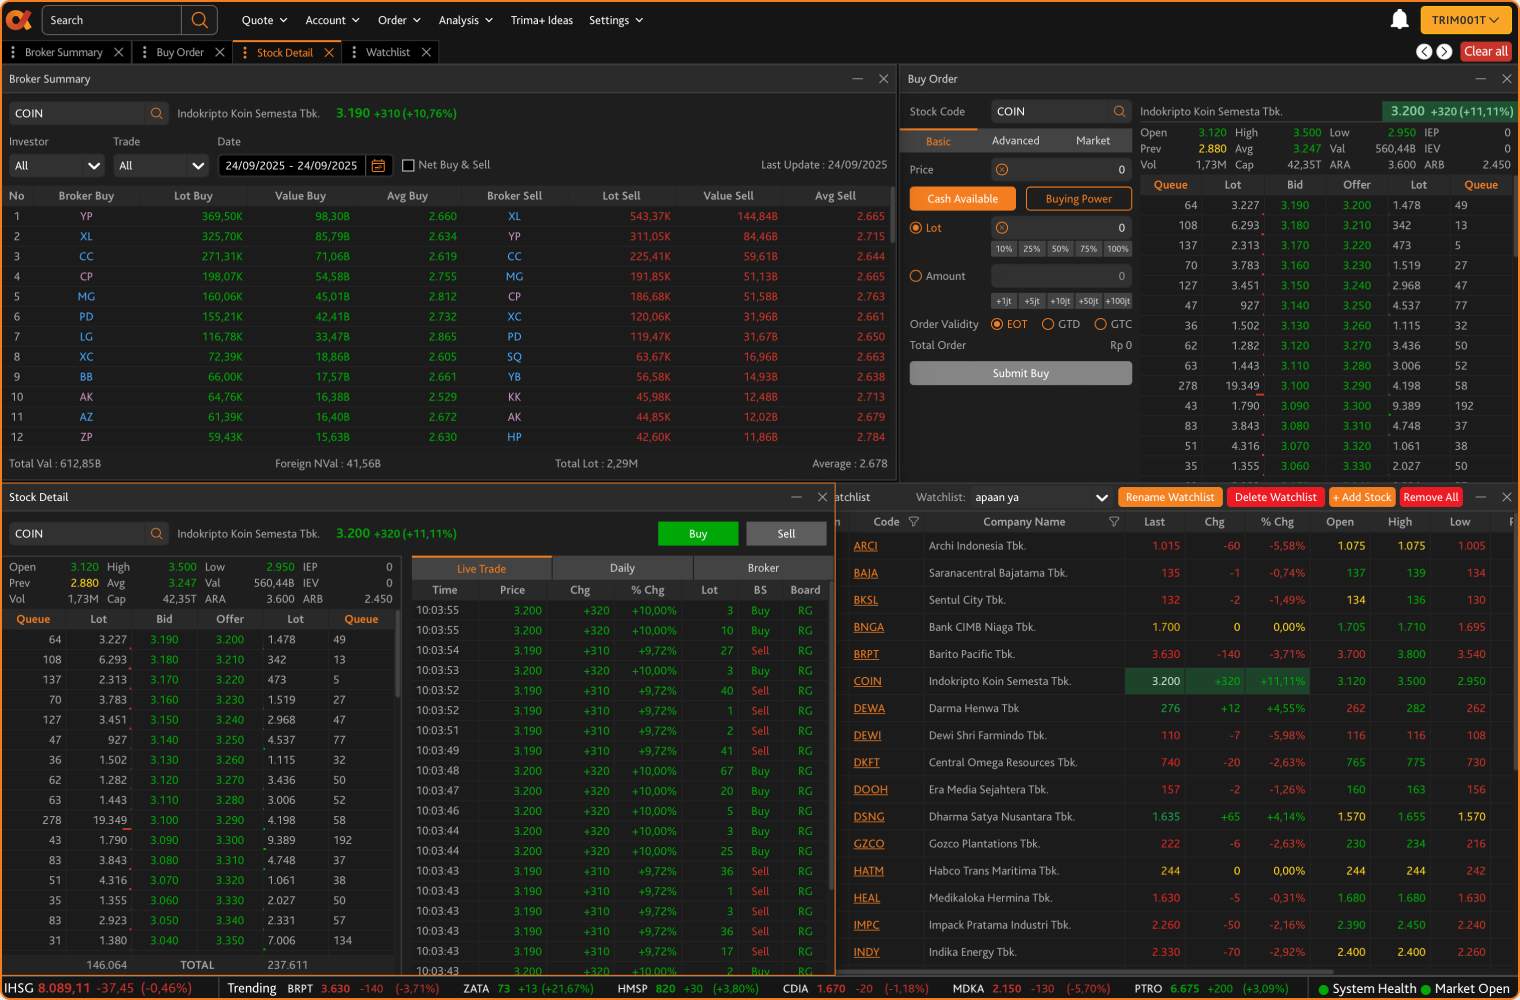This screenshot has width=1520, height=1000.
Task: Open the date range calendar picker
Action: (x=378, y=166)
